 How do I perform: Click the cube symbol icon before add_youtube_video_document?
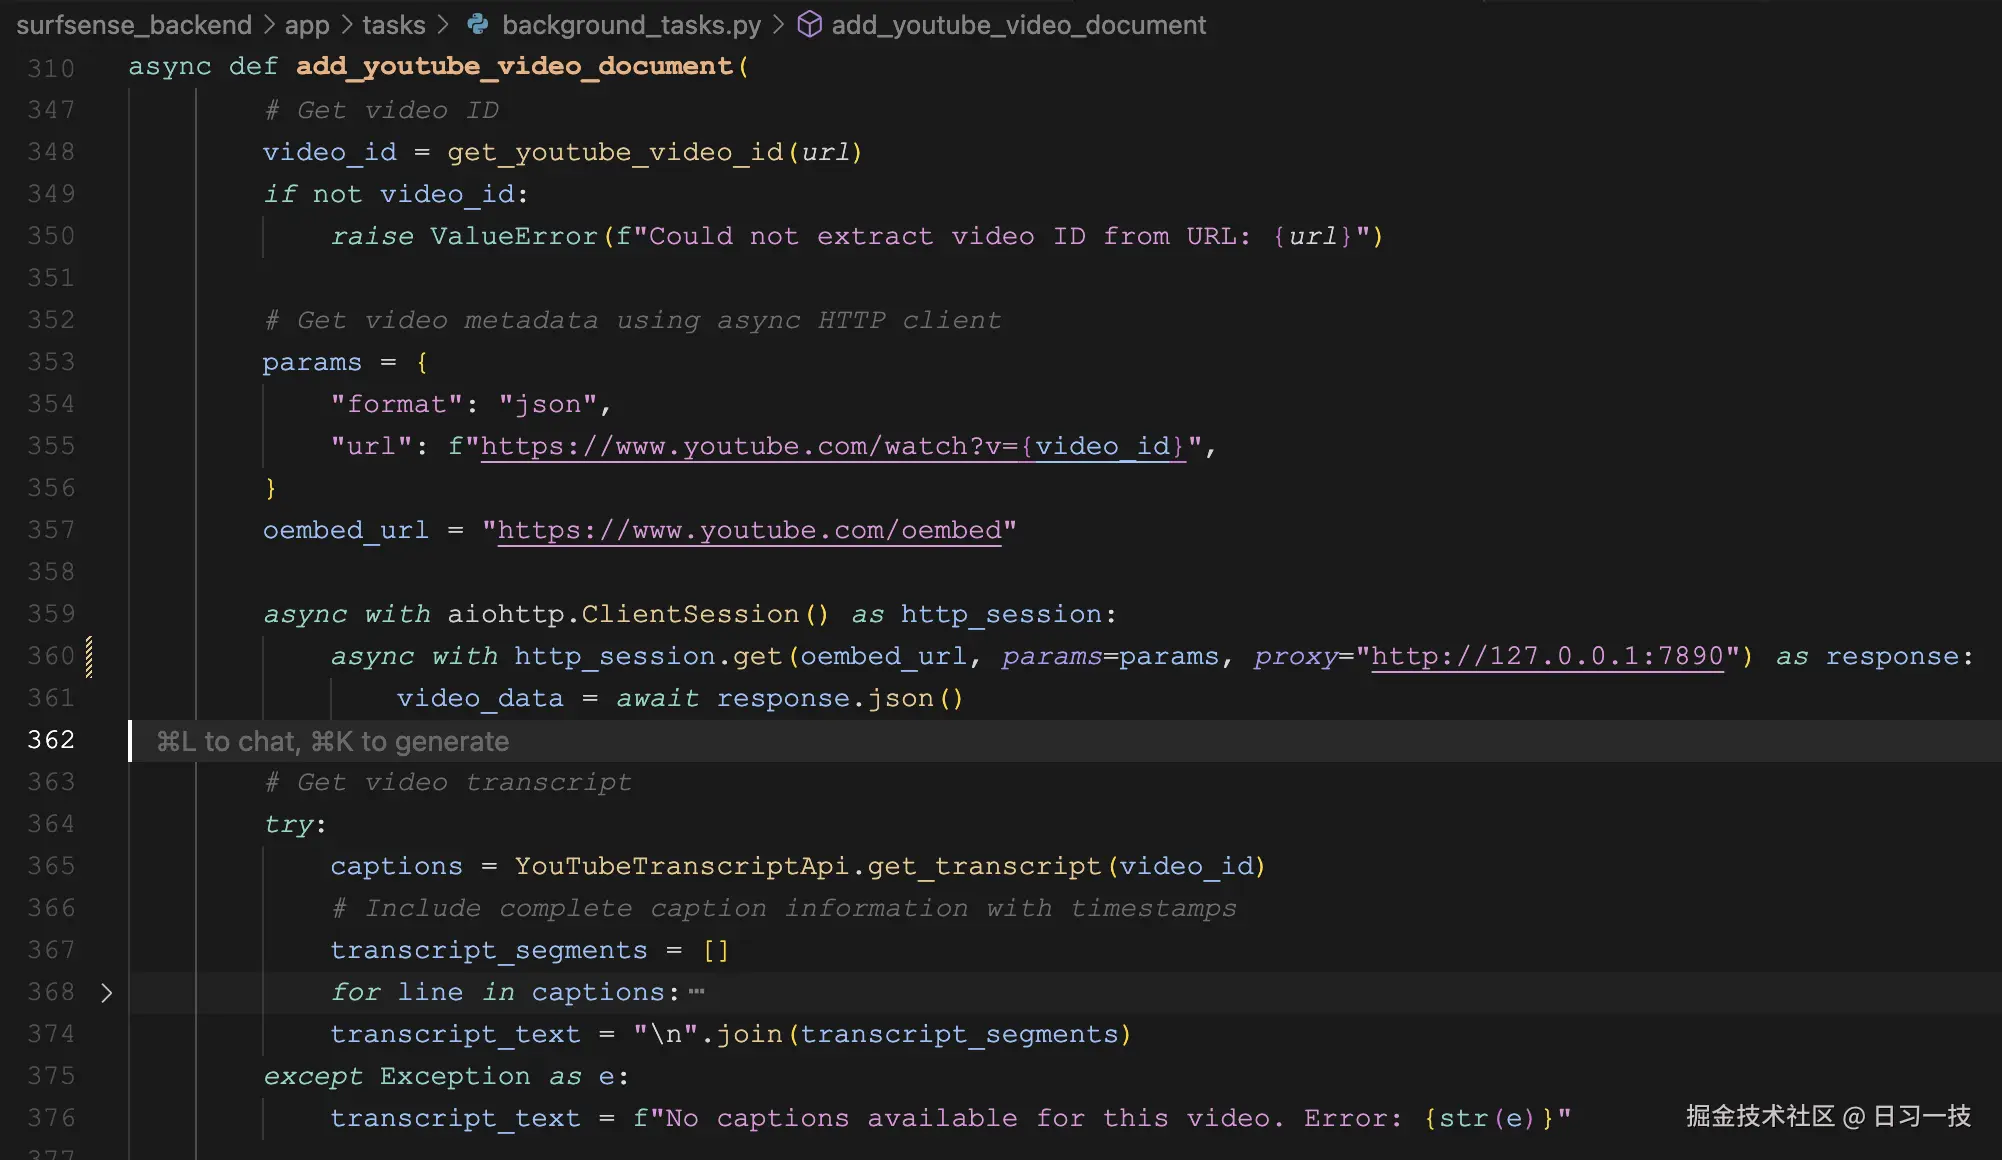(811, 24)
